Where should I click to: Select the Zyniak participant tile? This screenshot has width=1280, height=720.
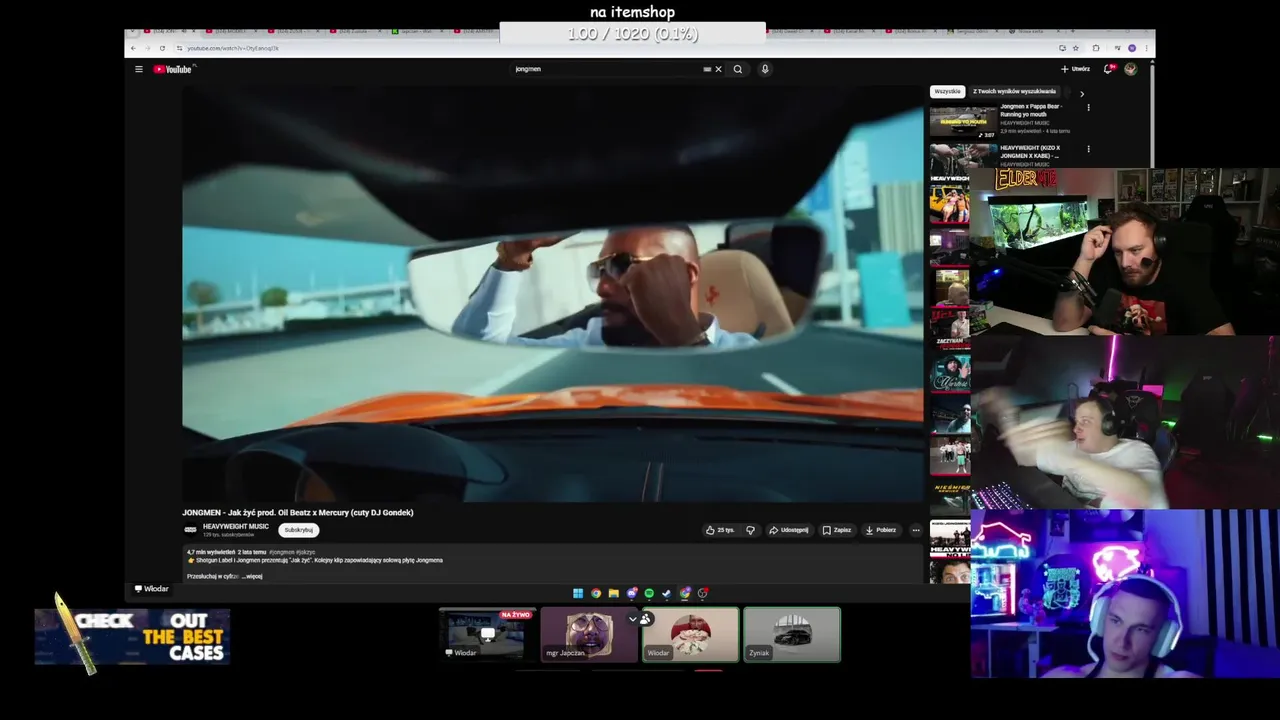point(792,634)
